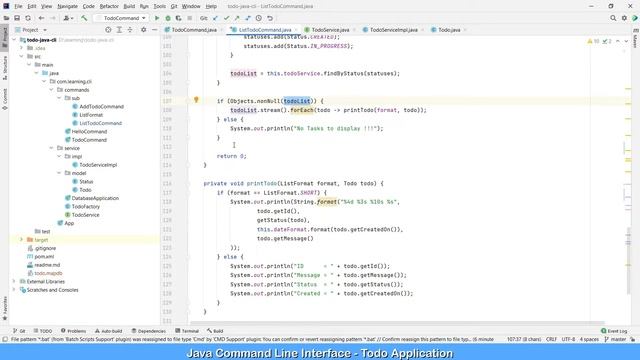Open Git Show History clock icon

[259, 18]
